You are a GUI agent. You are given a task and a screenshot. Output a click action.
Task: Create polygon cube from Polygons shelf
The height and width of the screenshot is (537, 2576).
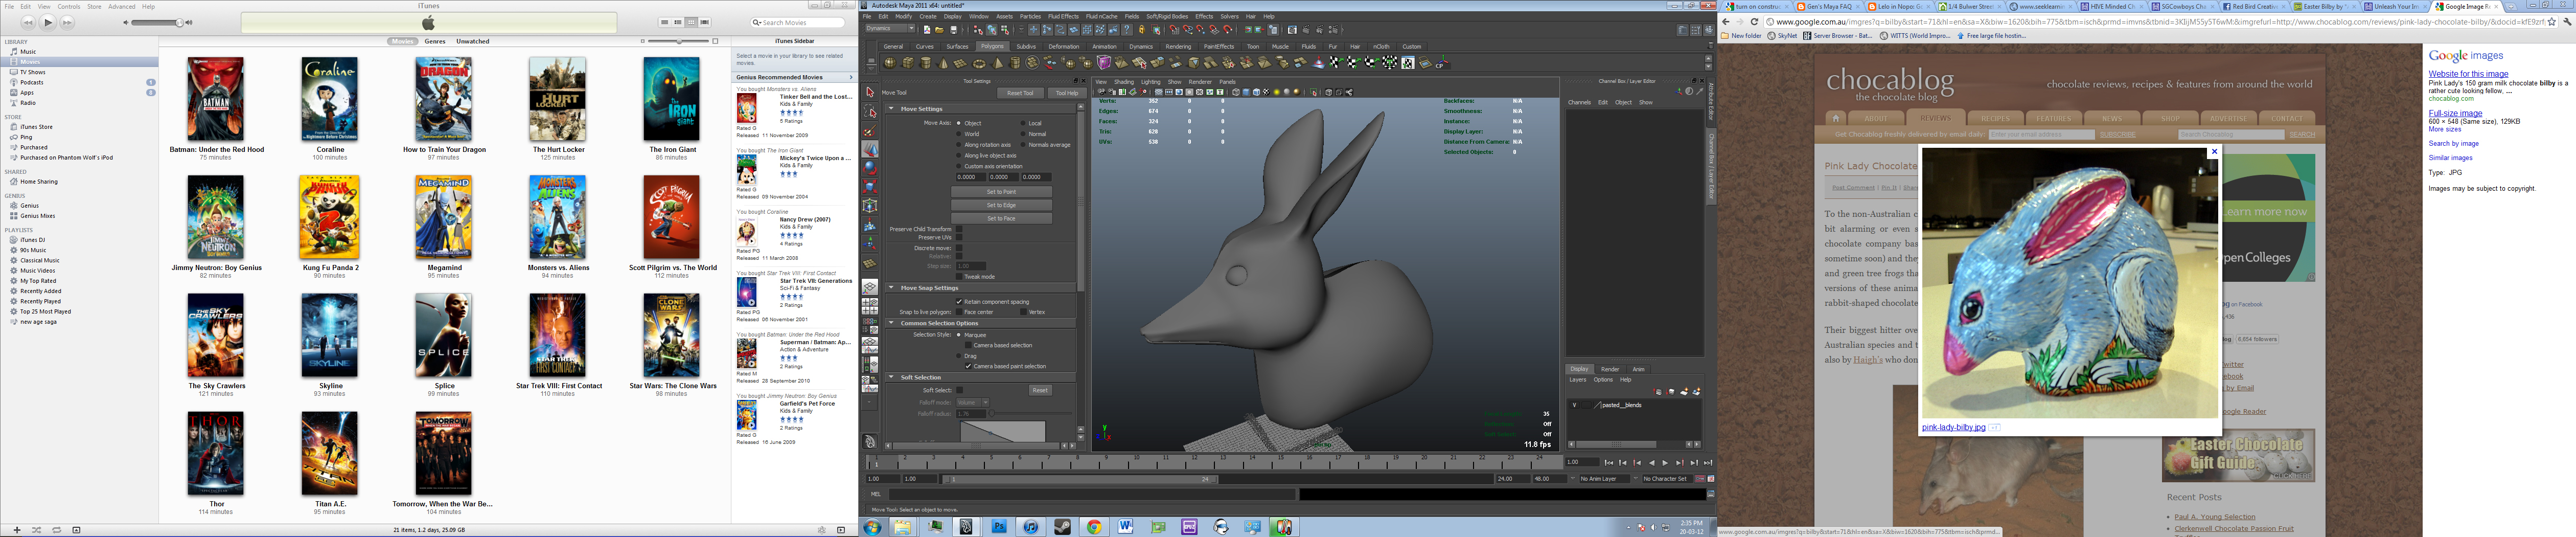click(x=908, y=63)
